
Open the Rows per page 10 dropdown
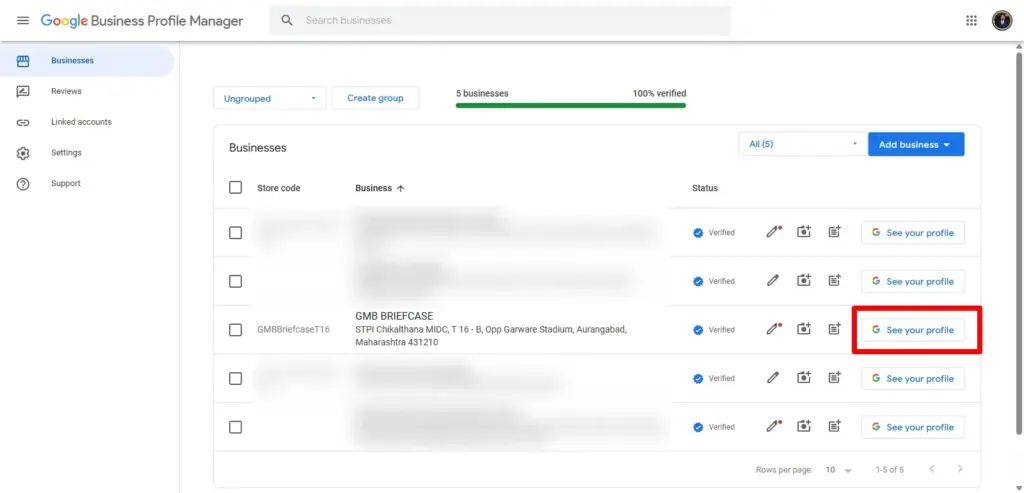(x=839, y=470)
